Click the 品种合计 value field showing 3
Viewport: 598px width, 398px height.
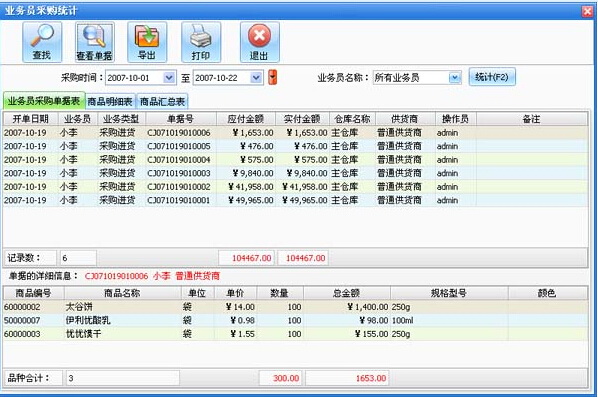click(122, 378)
